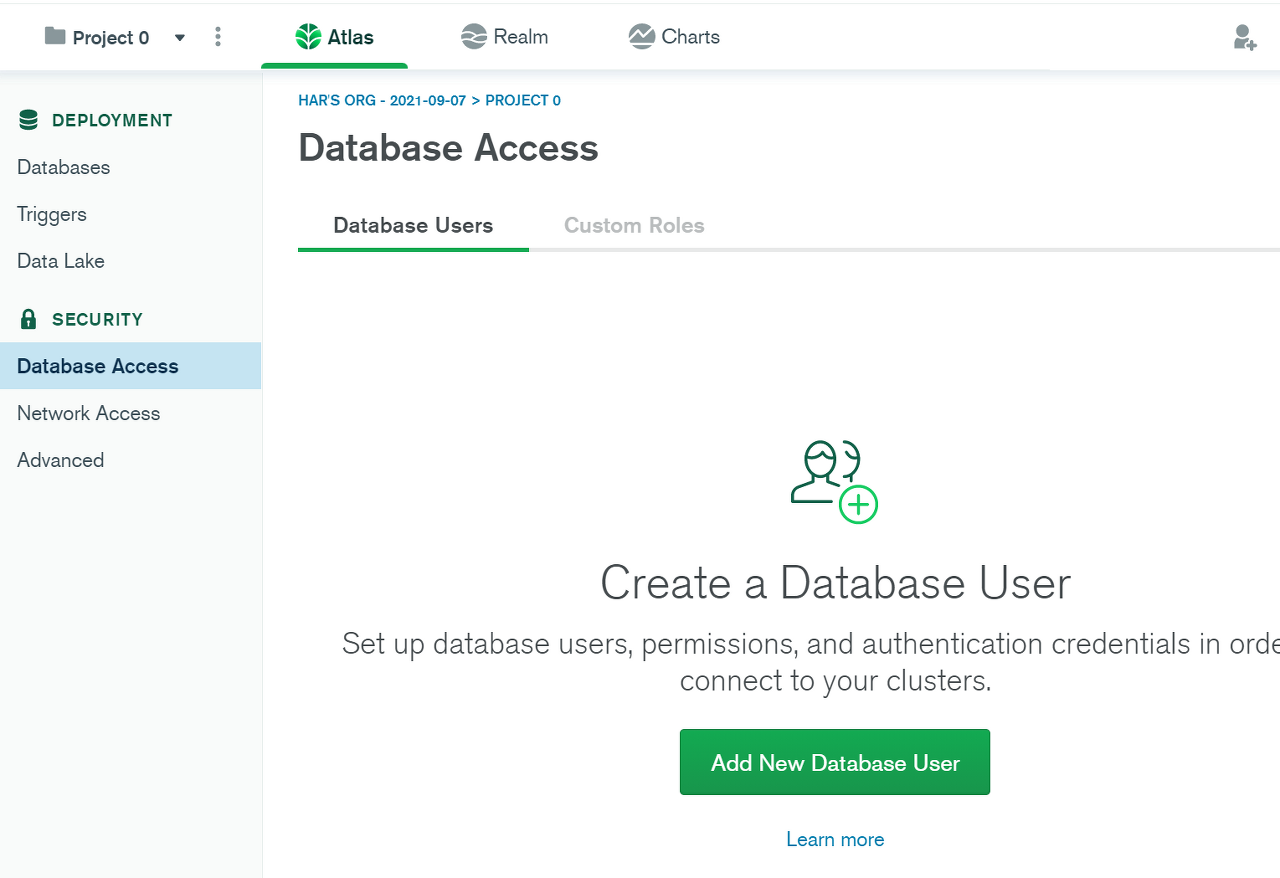This screenshot has height=878, width=1280.
Task: Open Network Access in the sidebar
Action: click(x=89, y=413)
